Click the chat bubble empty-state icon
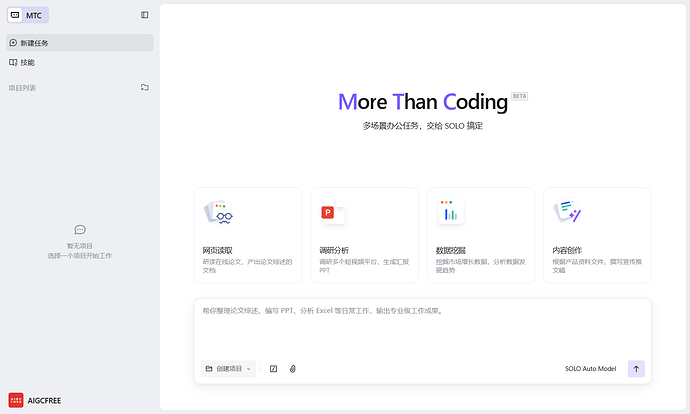This screenshot has width=690, height=414. pos(80,230)
